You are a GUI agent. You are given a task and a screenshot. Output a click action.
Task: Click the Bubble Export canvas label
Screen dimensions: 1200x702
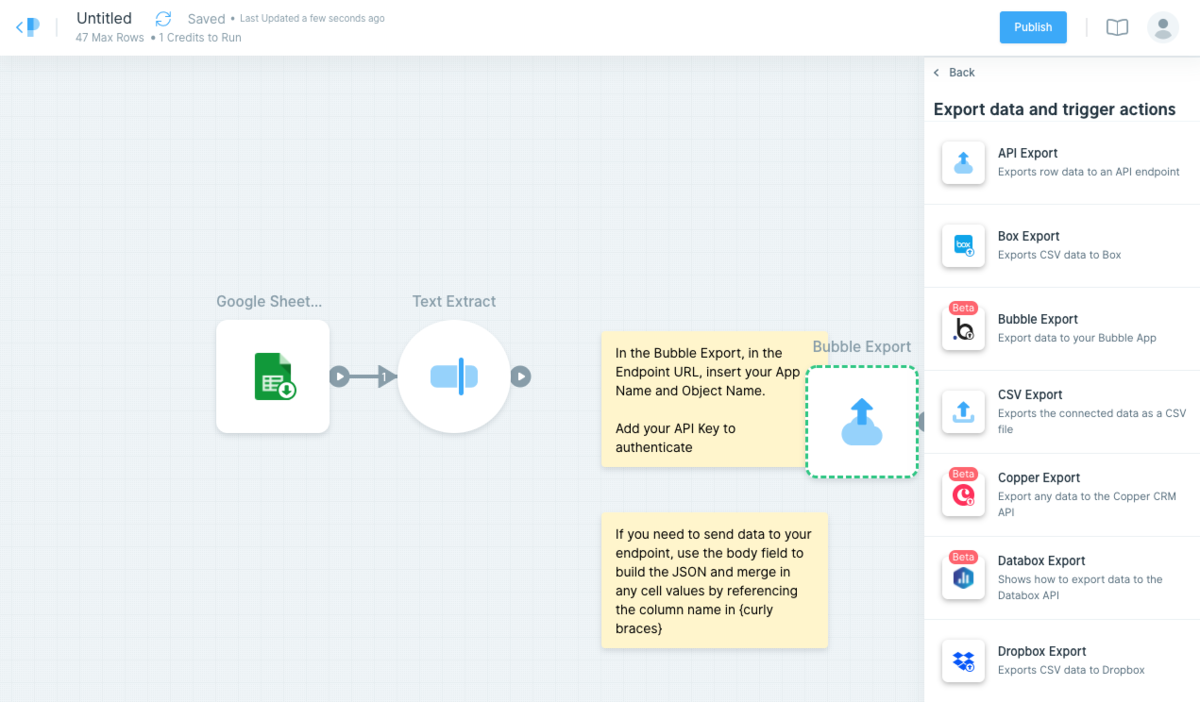tap(862, 346)
